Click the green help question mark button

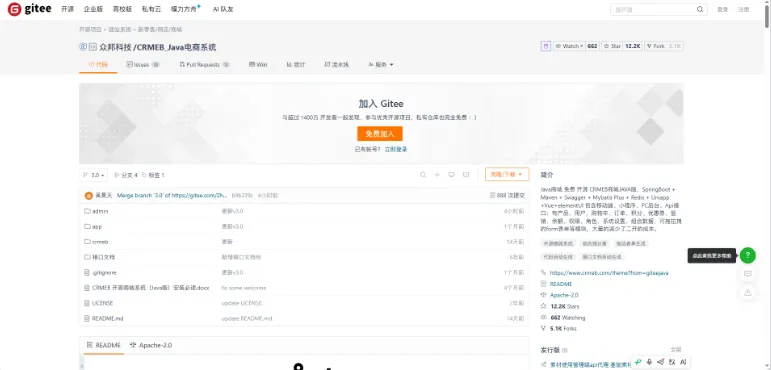pyautogui.click(x=747, y=255)
